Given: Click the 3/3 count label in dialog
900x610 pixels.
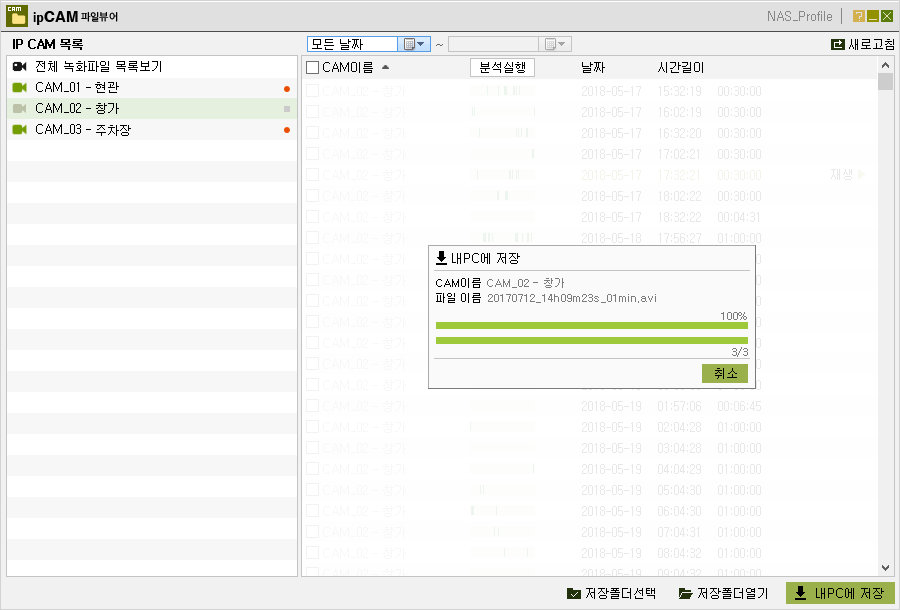Looking at the screenshot, I should click(x=739, y=352).
